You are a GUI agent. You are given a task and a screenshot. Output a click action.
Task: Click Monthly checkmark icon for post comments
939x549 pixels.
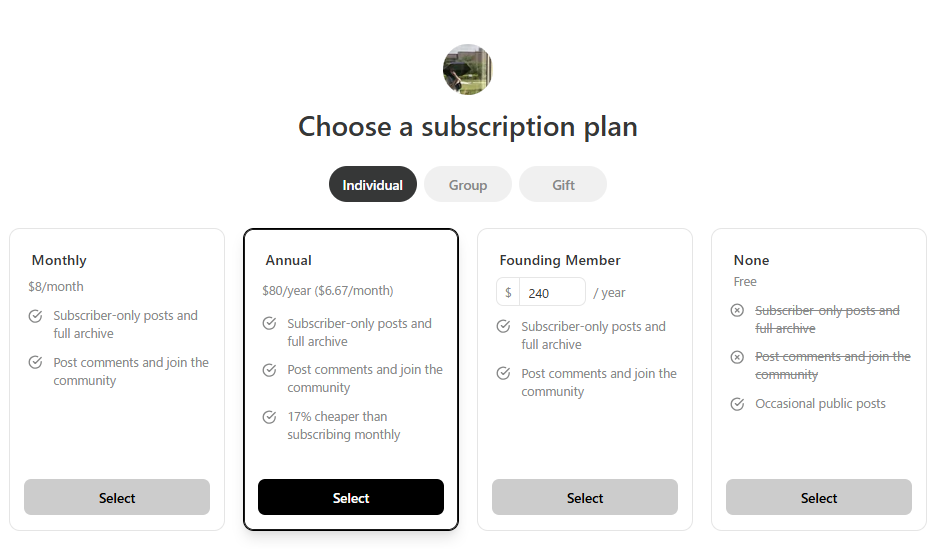(x=35, y=362)
